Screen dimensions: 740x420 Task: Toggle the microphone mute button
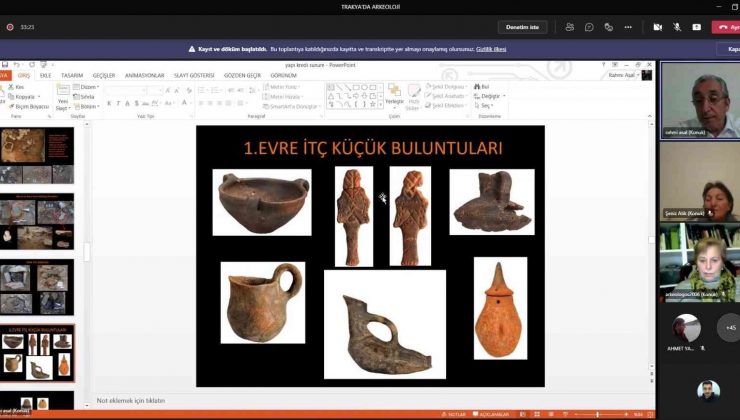pos(677,27)
